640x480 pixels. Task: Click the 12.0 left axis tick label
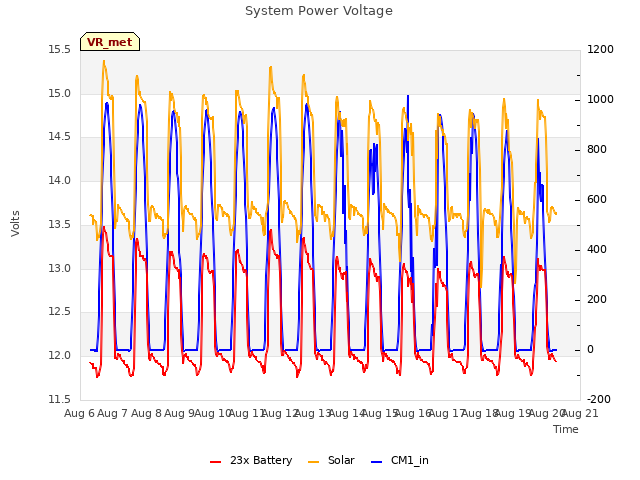coord(60,356)
